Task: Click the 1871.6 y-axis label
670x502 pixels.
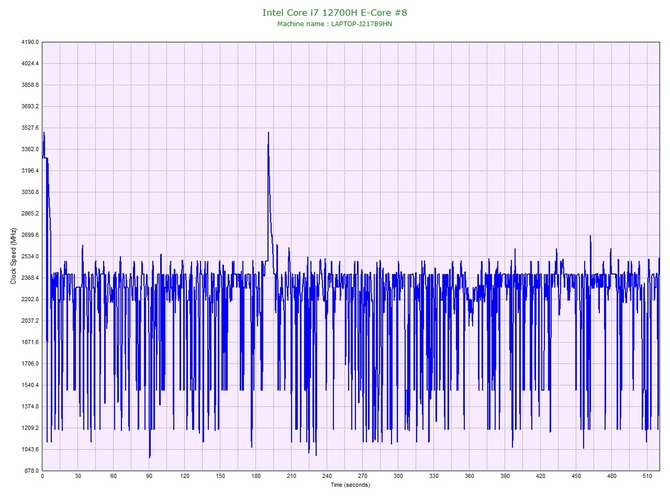Action: click(30, 342)
